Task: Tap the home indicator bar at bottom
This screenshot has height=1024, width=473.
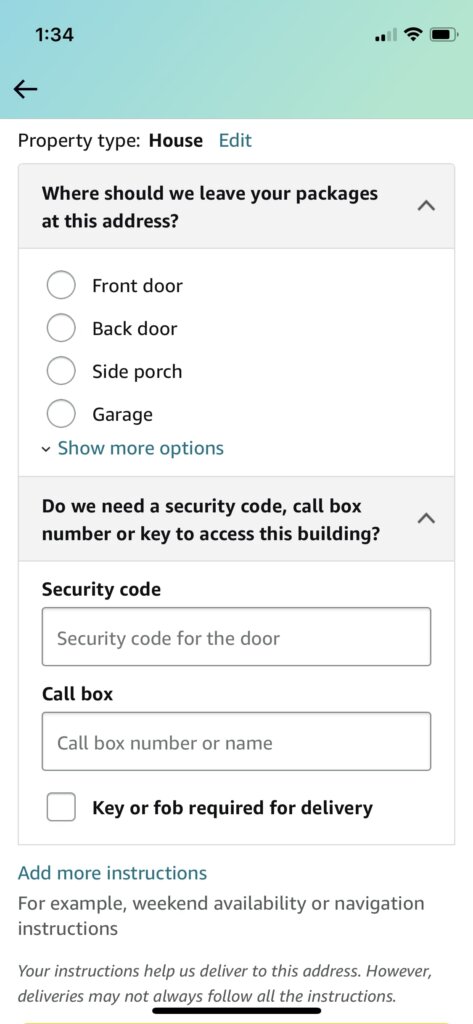Action: coord(236,1011)
